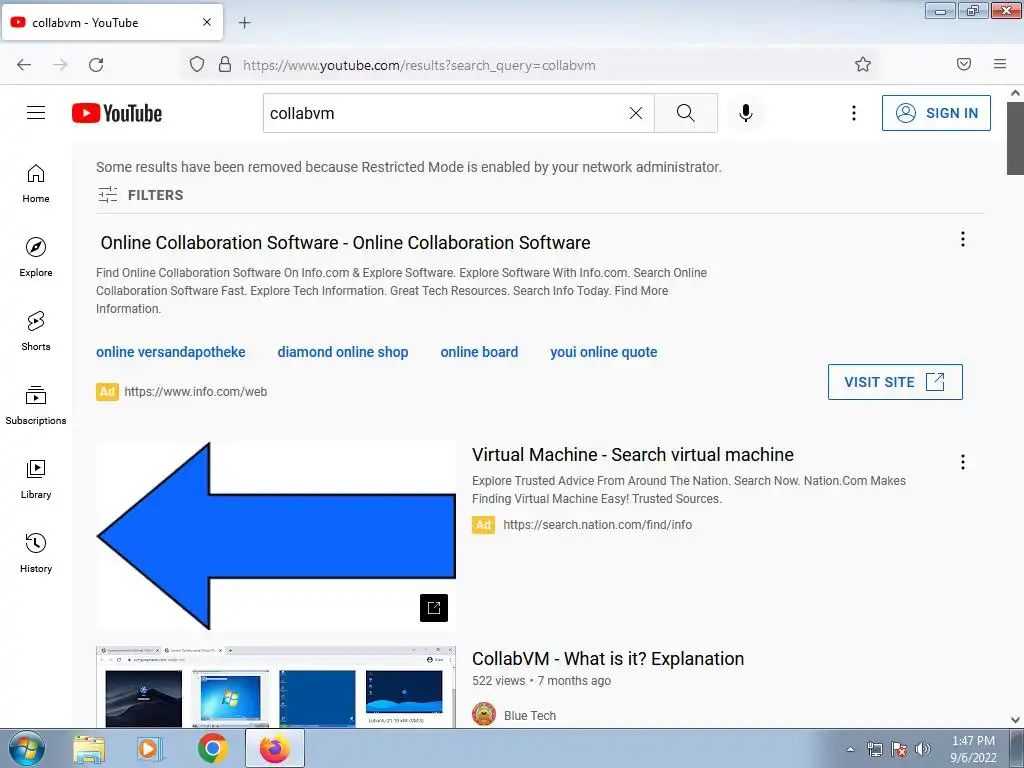This screenshot has height=768, width=1024.
Task: Close the collabvm YouTube tab
Action: coord(207,22)
